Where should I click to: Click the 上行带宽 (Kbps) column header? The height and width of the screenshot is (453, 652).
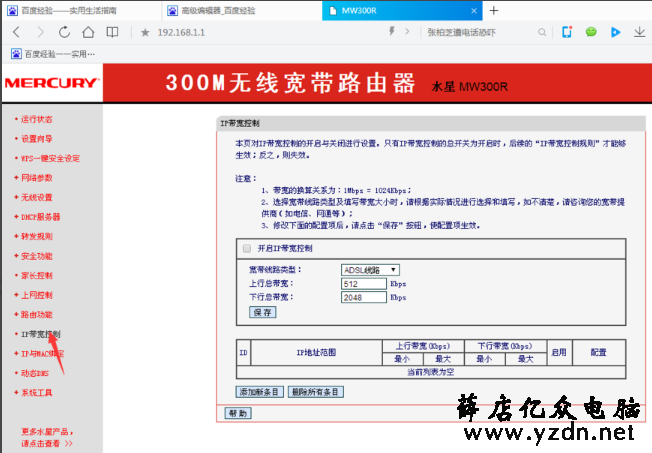pos(422,346)
